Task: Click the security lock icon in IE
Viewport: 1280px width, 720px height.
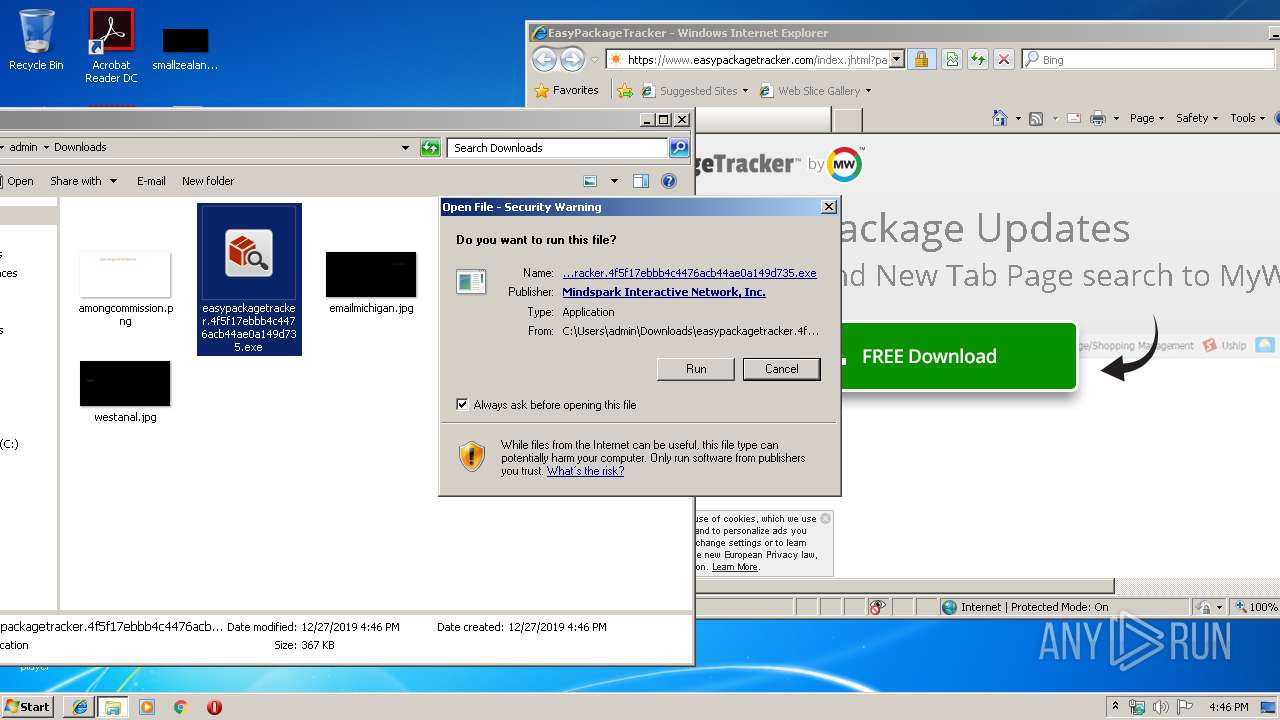Action: click(921, 60)
